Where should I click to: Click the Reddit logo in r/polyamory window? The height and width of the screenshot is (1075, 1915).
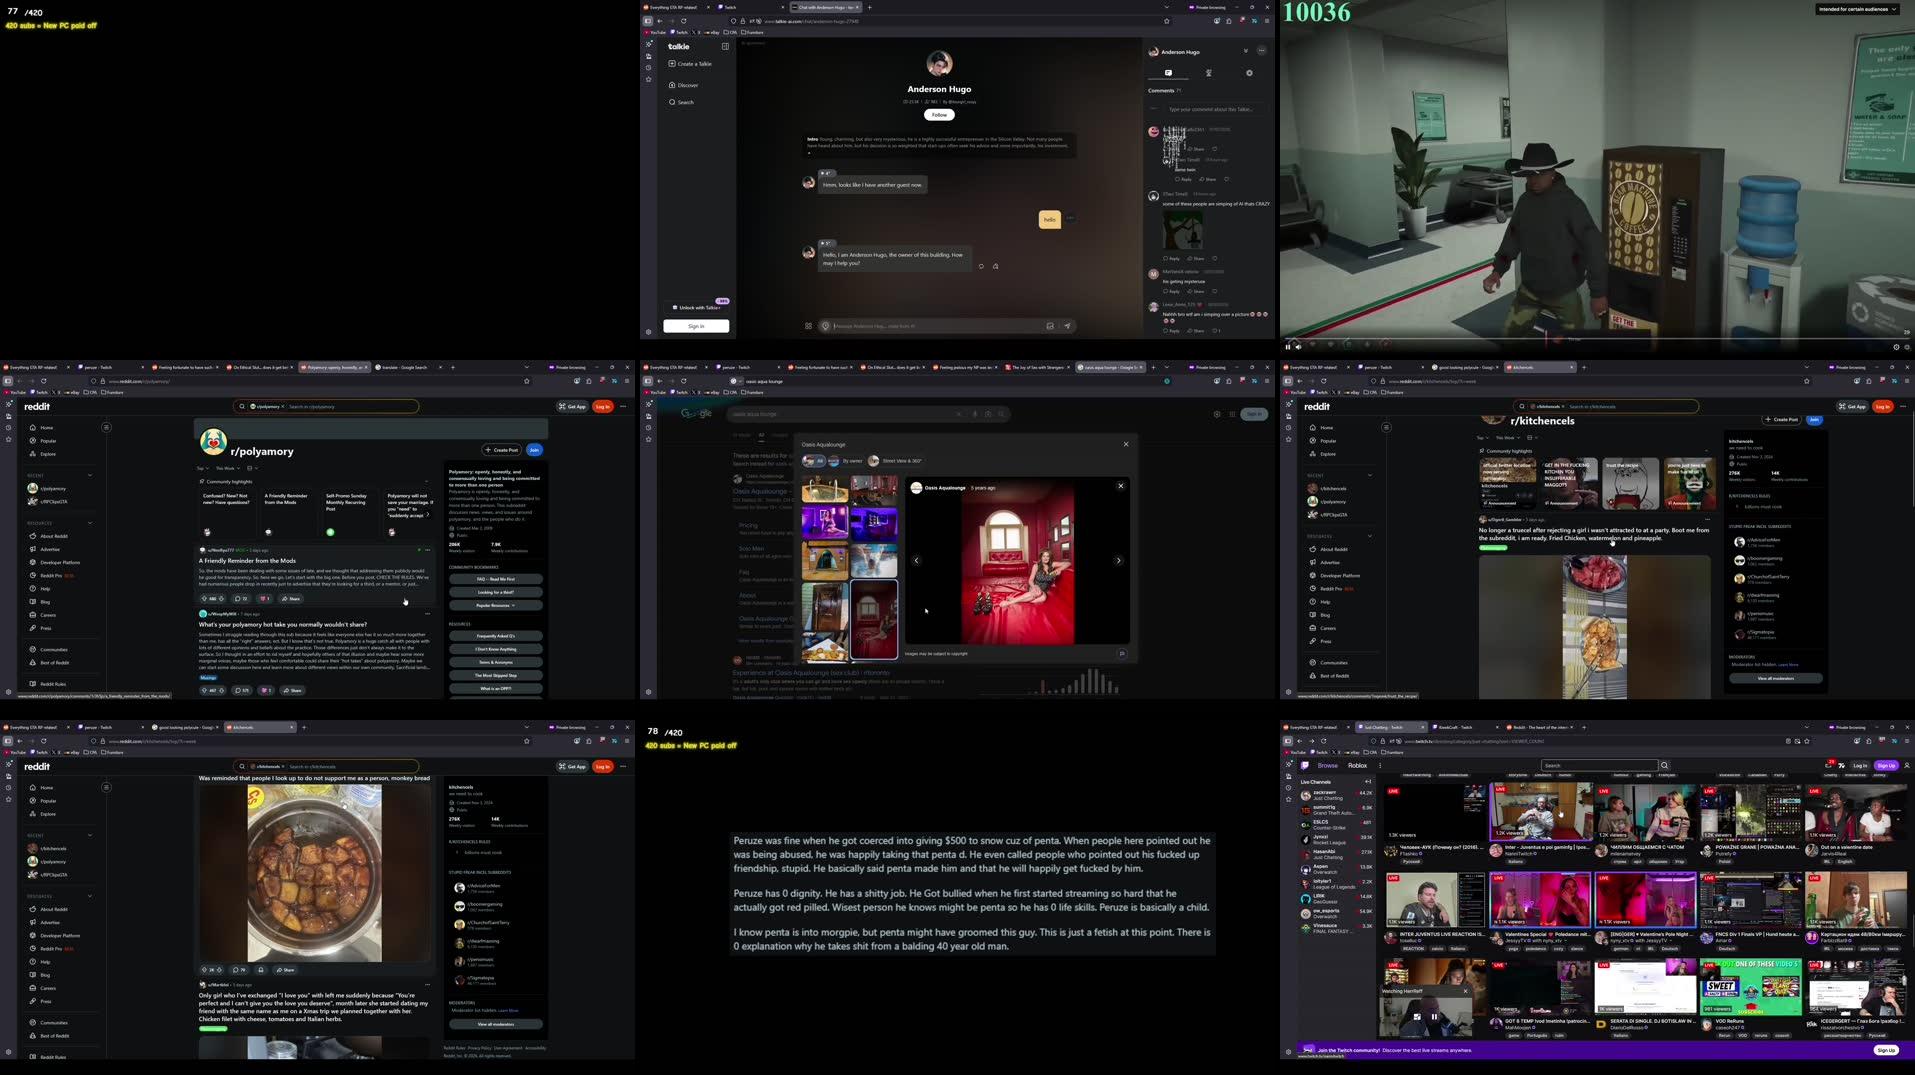click(37, 407)
